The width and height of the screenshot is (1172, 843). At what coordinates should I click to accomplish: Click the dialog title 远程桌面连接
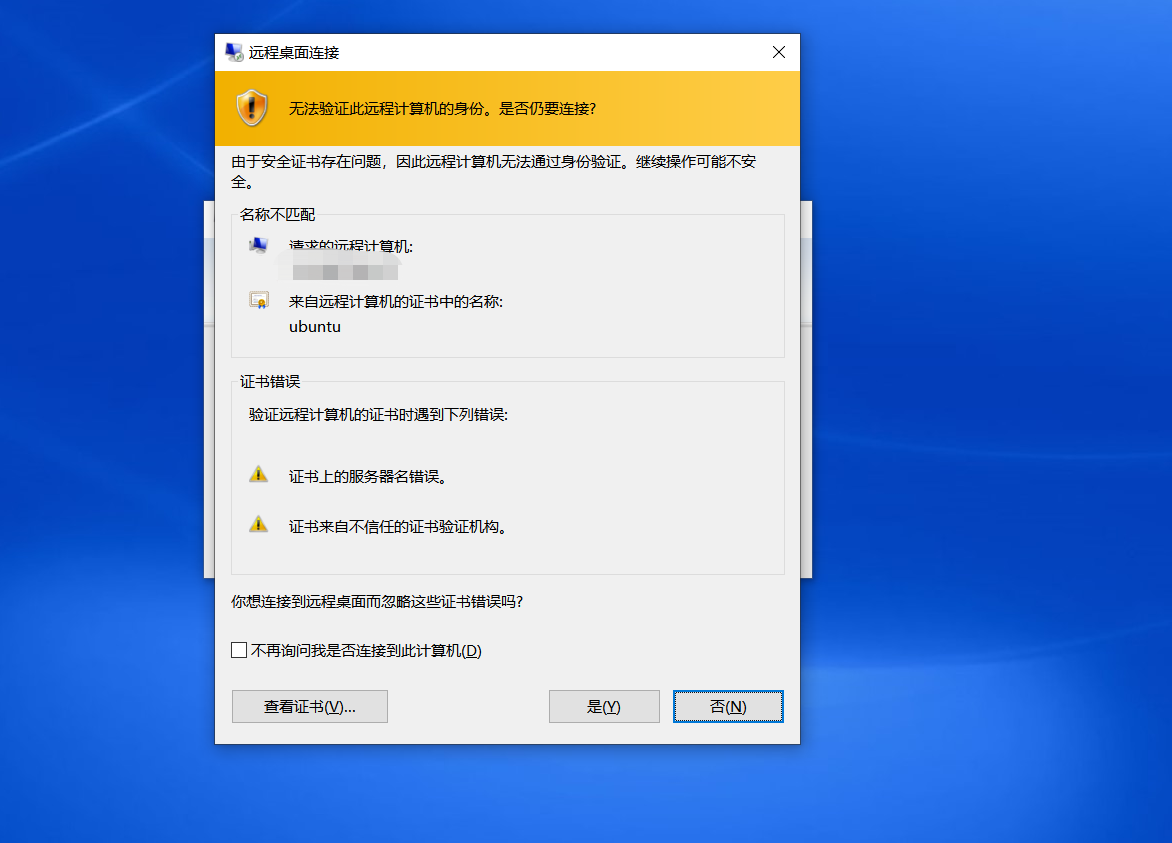click(x=293, y=52)
